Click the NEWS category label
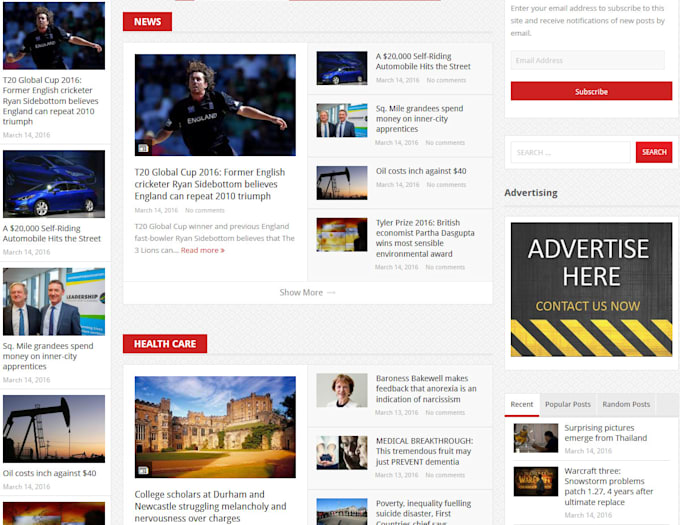Image resolution: width=680 pixels, height=525 pixels. [147, 22]
